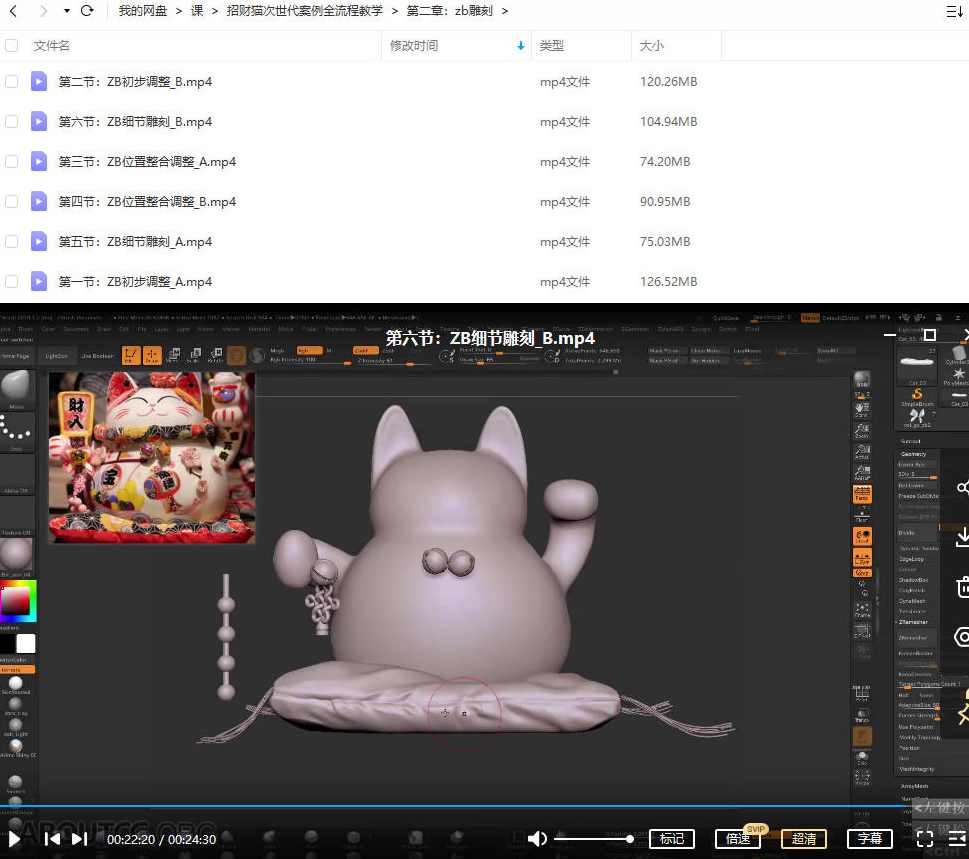Click the speaker icon to mute audio
This screenshot has height=859, width=969.
click(537, 840)
